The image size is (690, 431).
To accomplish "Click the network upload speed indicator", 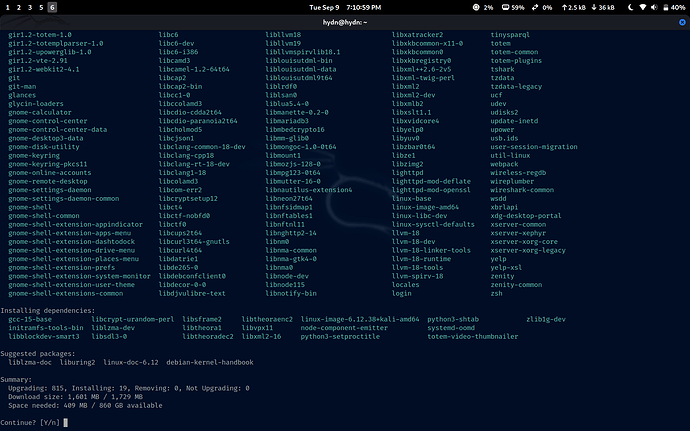I will coord(570,7).
